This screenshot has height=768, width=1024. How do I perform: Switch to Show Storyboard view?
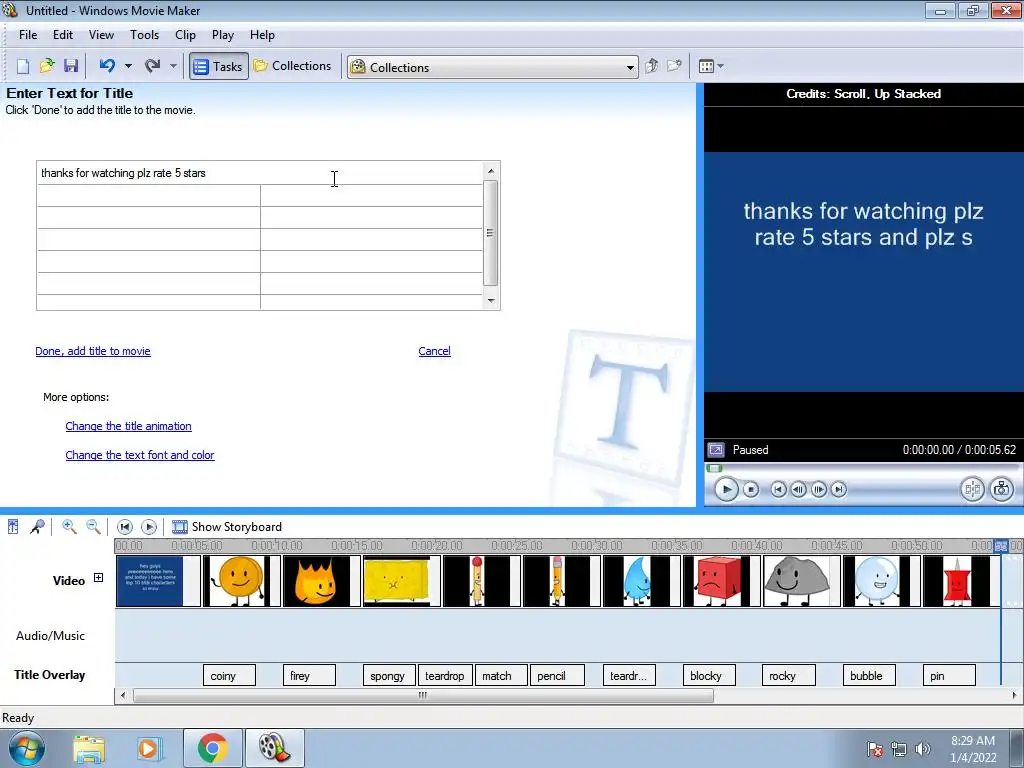227,526
